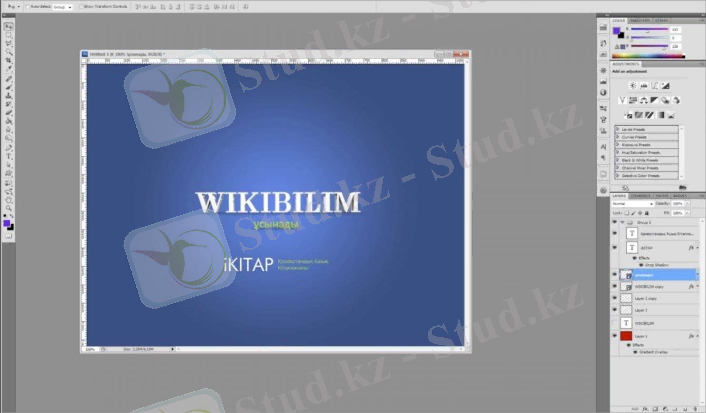Image resolution: width=706 pixels, height=413 pixels.
Task: Expand the Black & White Presets list
Action: point(617,160)
